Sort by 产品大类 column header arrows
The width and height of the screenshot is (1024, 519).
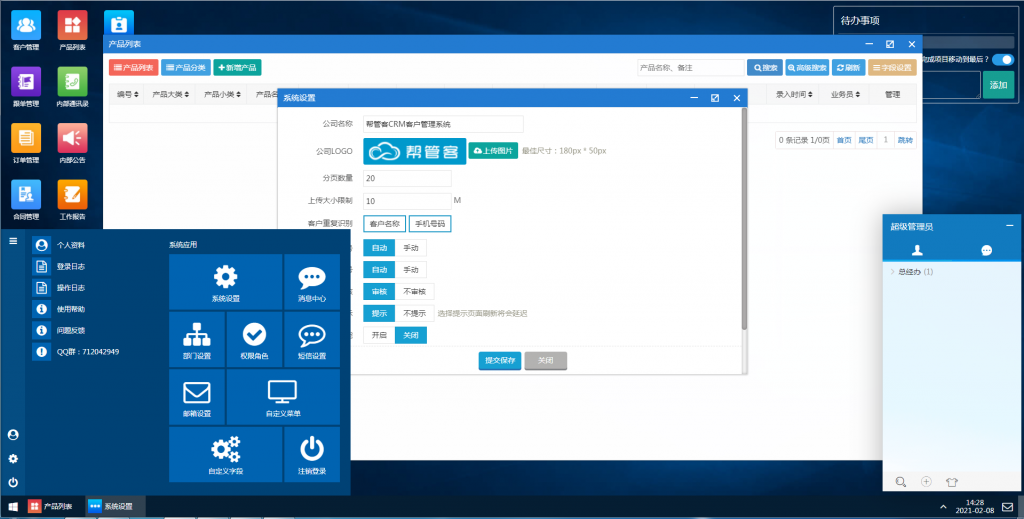tap(186, 94)
